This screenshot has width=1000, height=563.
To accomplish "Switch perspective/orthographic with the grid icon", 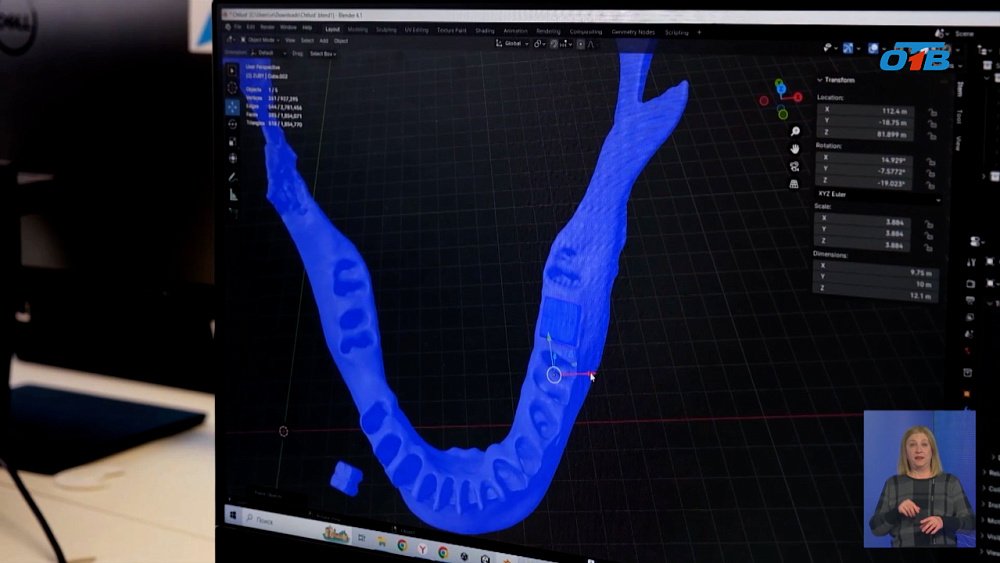I will [x=795, y=184].
